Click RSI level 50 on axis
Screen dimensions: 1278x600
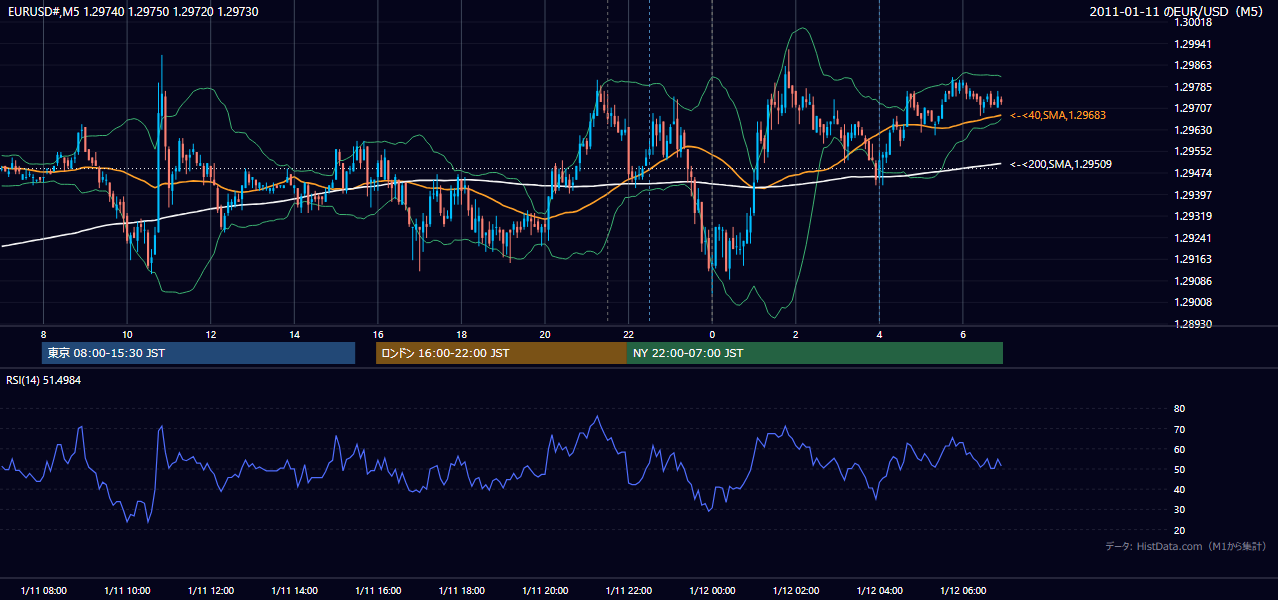1179,469
